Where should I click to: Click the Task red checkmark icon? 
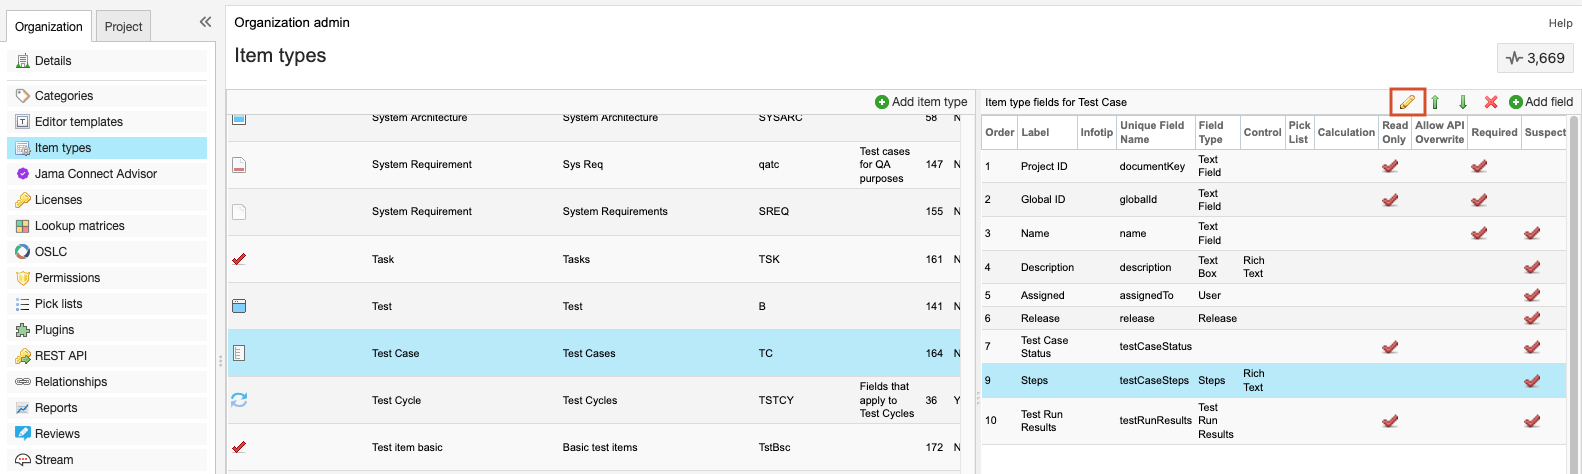(x=239, y=259)
